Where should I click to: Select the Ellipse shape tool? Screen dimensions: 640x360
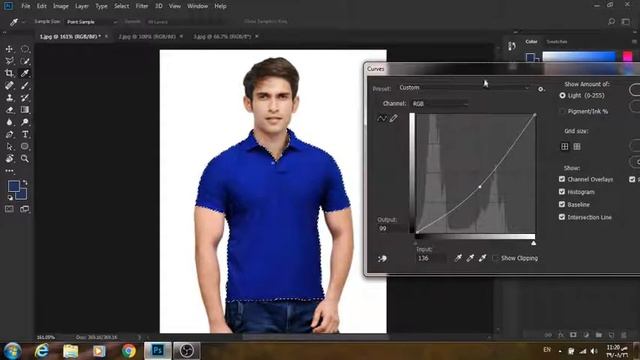[25, 147]
